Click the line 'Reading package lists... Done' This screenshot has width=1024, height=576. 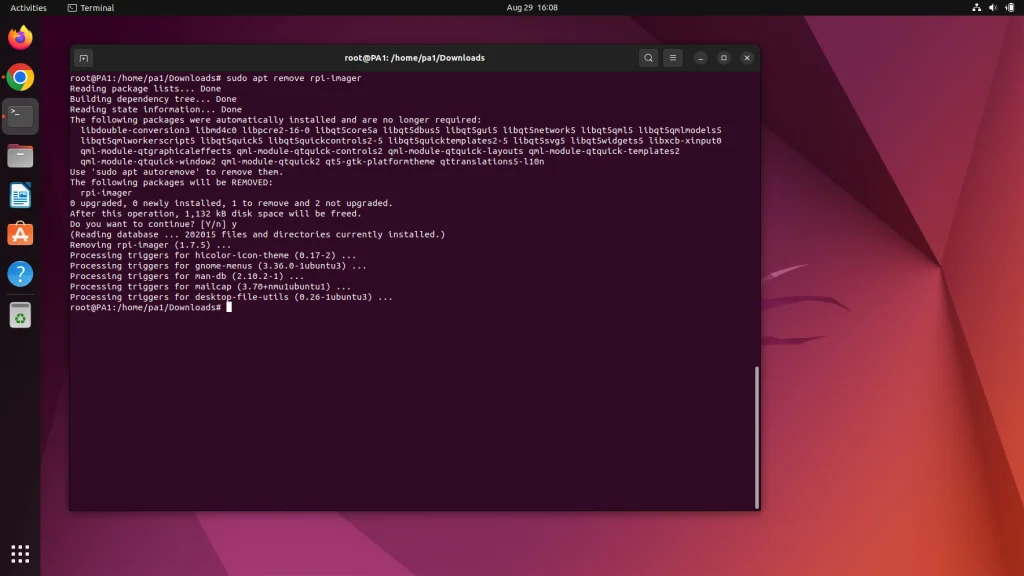(146, 89)
